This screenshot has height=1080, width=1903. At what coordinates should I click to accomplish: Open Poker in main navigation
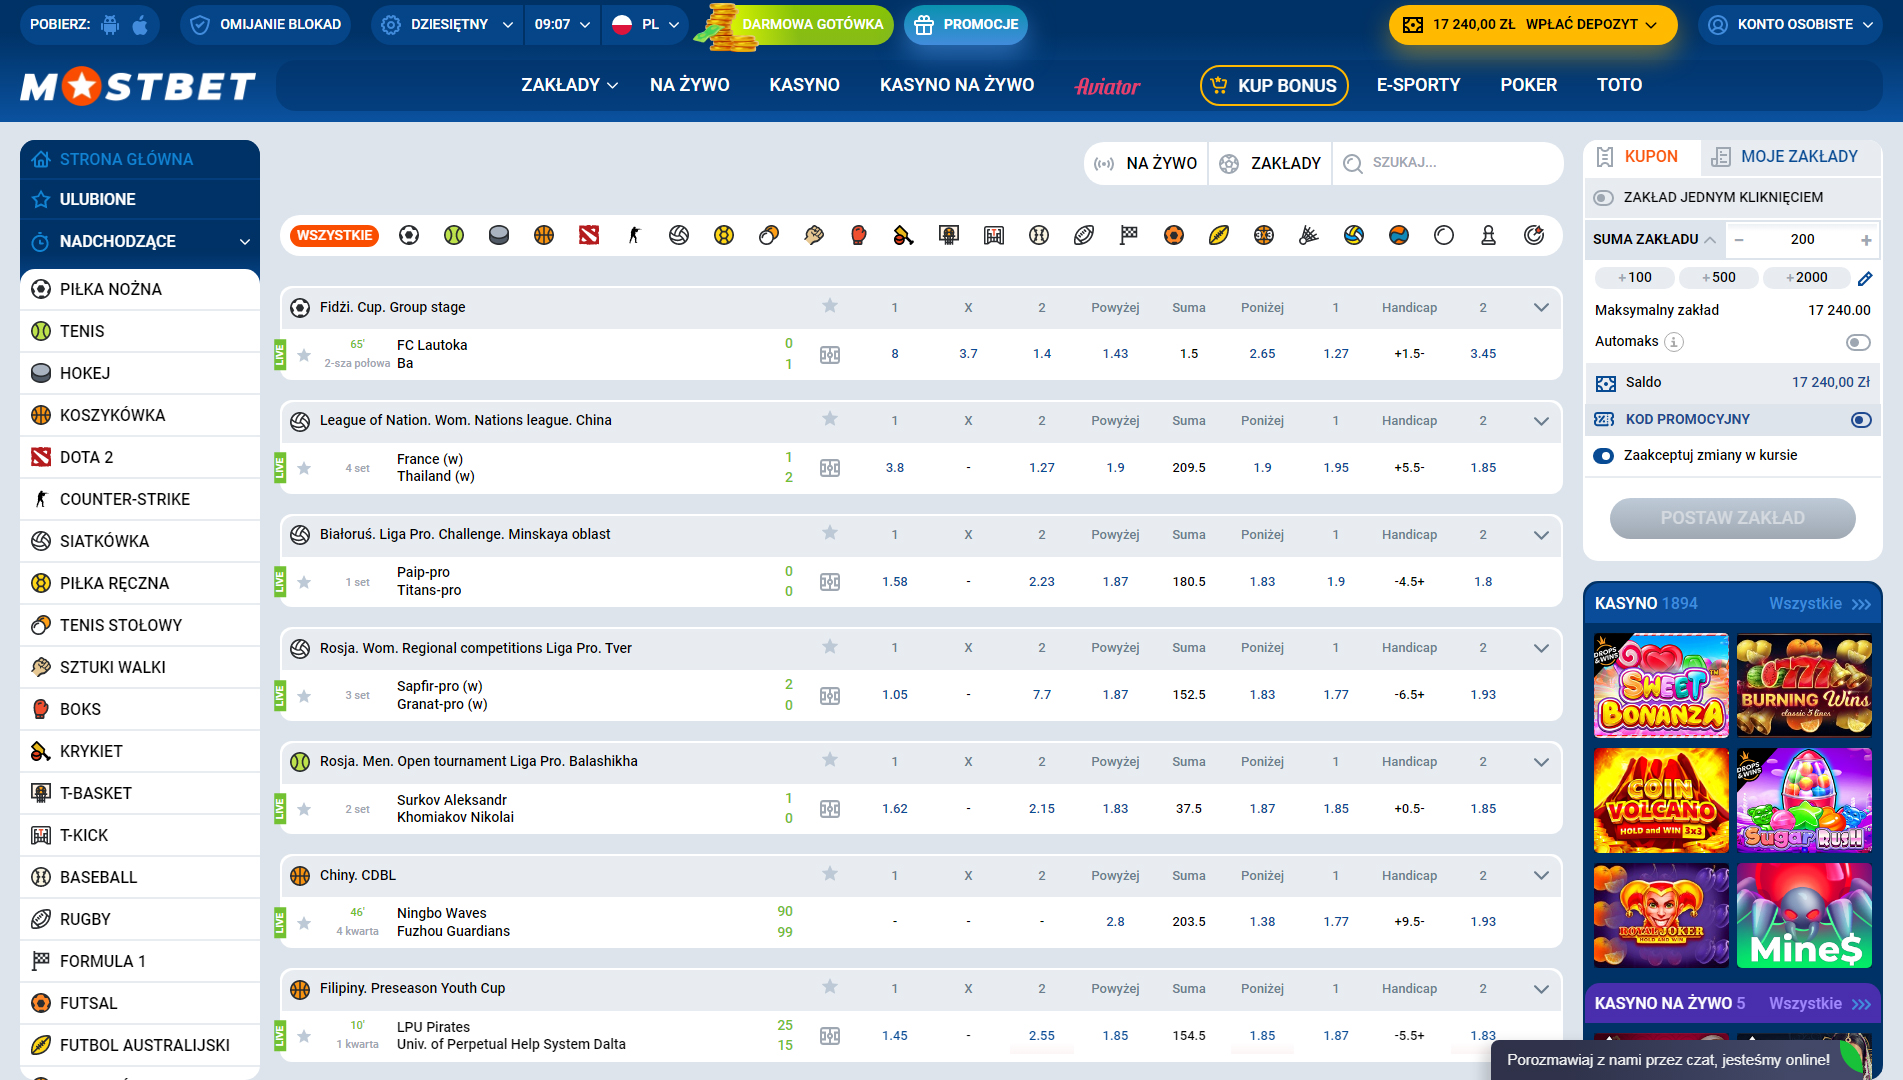(1528, 85)
